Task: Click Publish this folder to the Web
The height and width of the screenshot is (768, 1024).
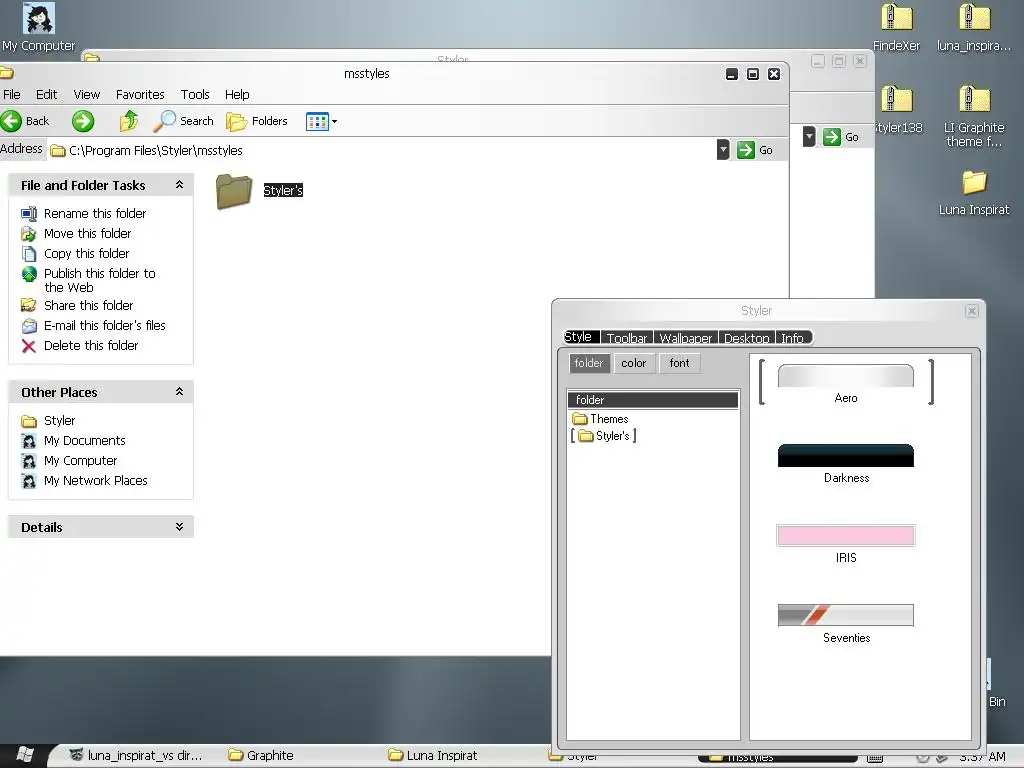Action: pyautogui.click(x=99, y=280)
